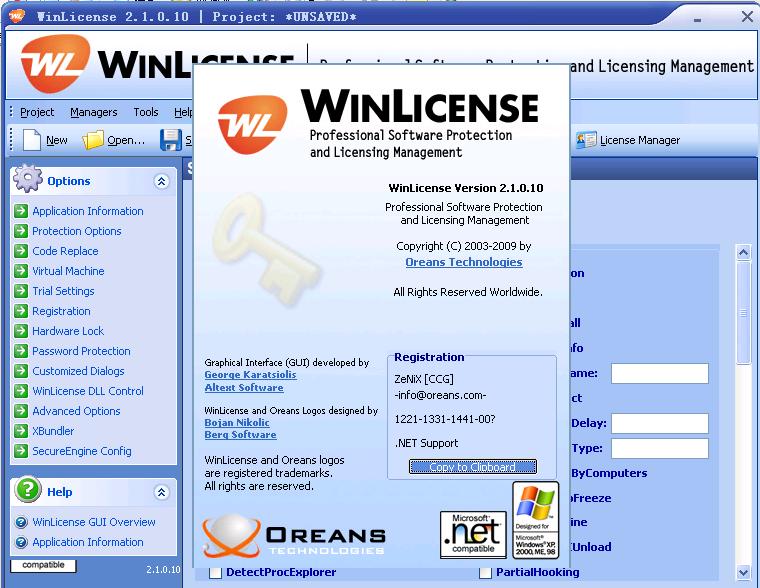Collapse the Help panel chevron
The width and height of the screenshot is (760, 588).
[161, 493]
